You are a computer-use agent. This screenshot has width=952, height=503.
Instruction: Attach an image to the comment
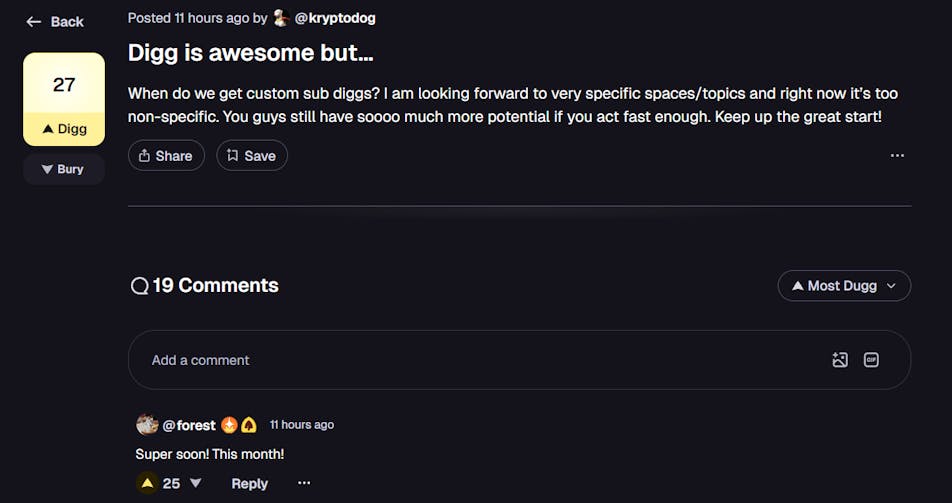(840, 360)
